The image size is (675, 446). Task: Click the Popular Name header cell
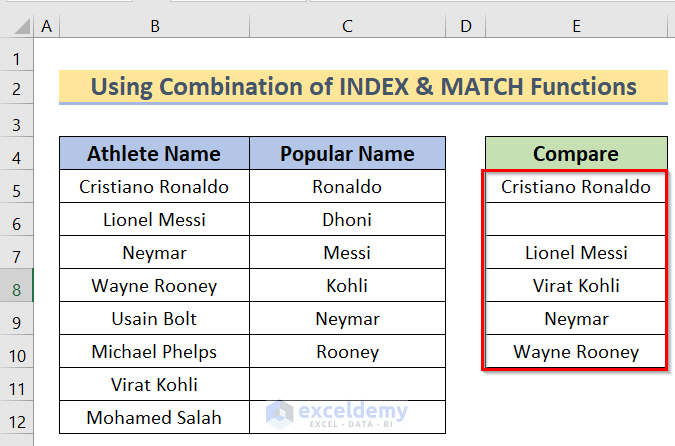(347, 154)
